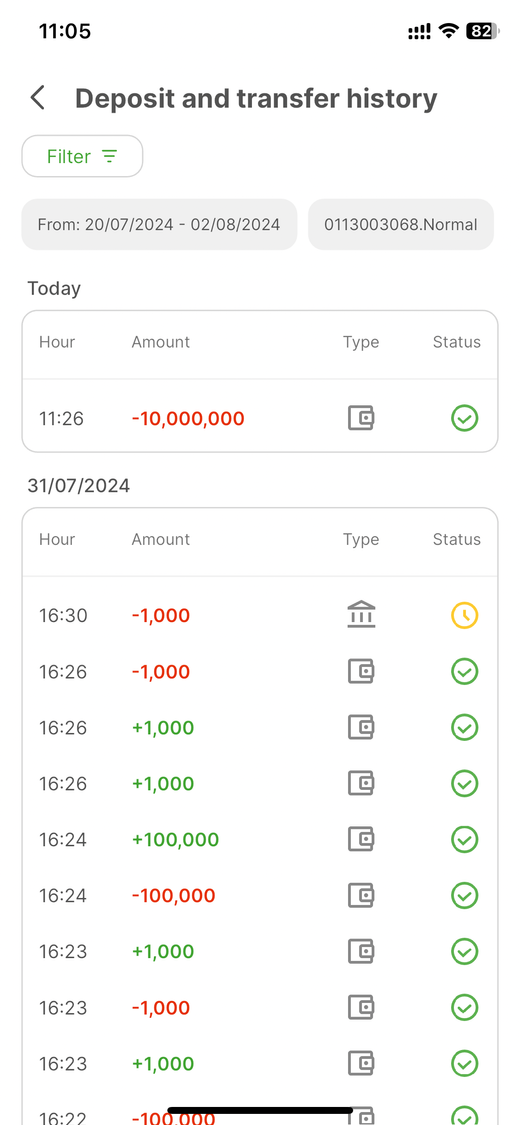Tap the green check status for the -10,000,000 transaction
This screenshot has height=1125, width=520.
tap(465, 418)
